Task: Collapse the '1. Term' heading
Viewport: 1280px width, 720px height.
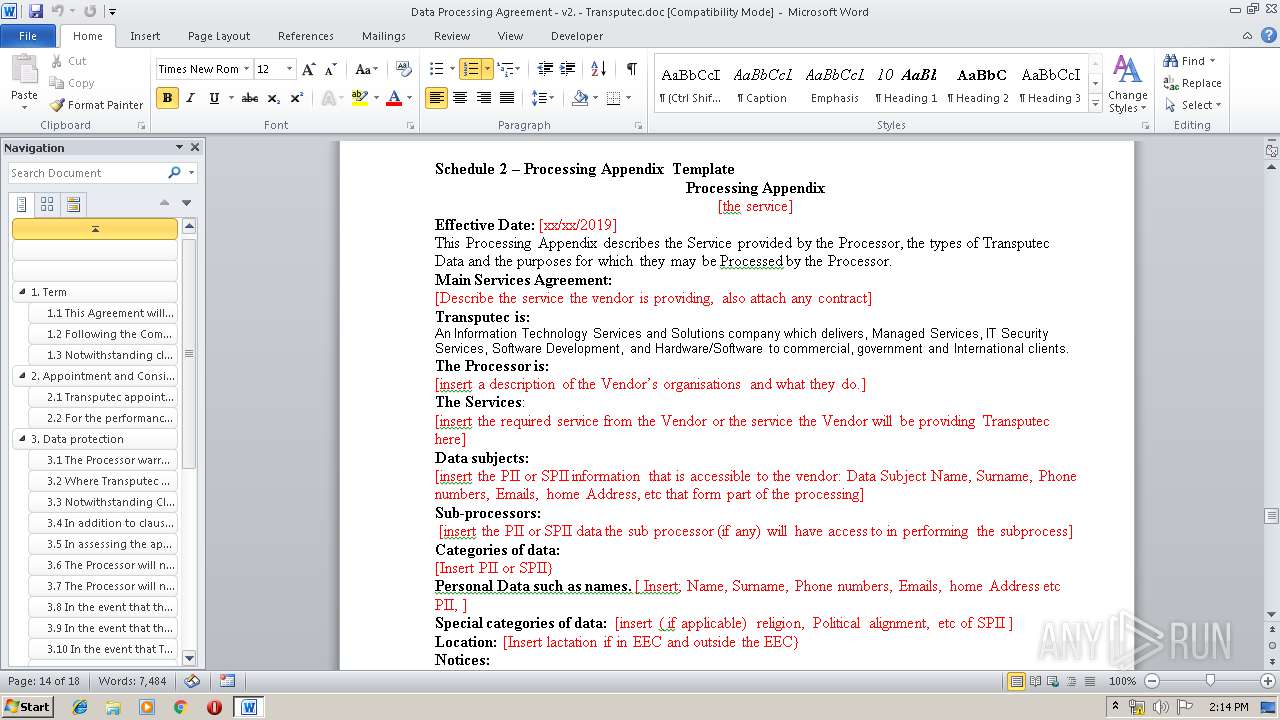Action: click(x=22, y=292)
